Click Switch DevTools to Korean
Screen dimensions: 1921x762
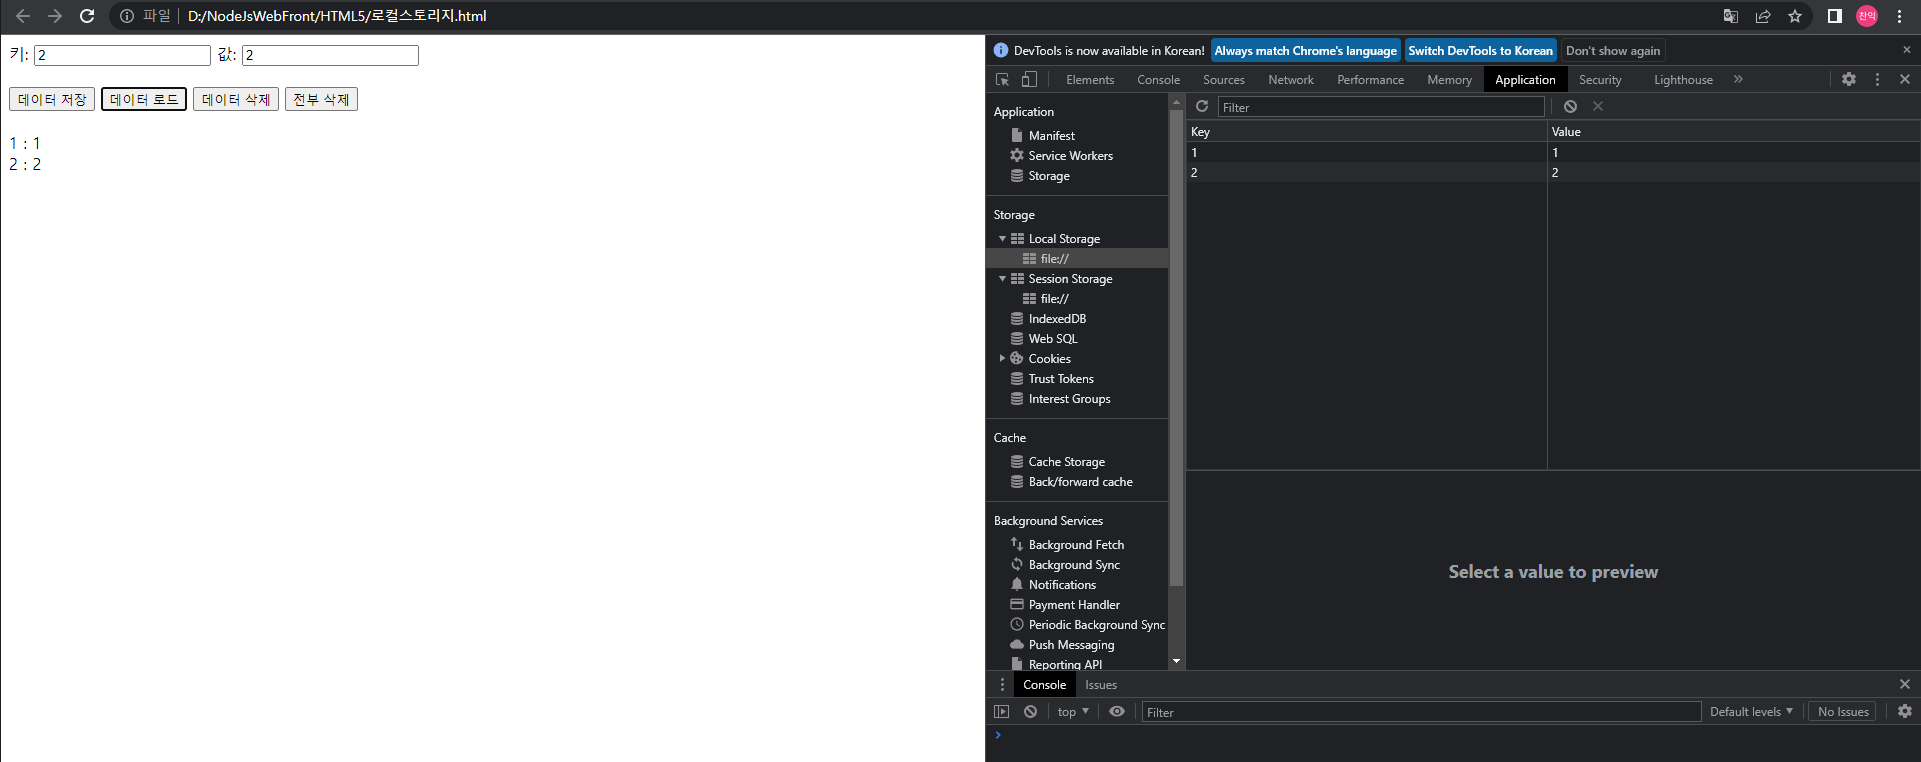(1480, 51)
